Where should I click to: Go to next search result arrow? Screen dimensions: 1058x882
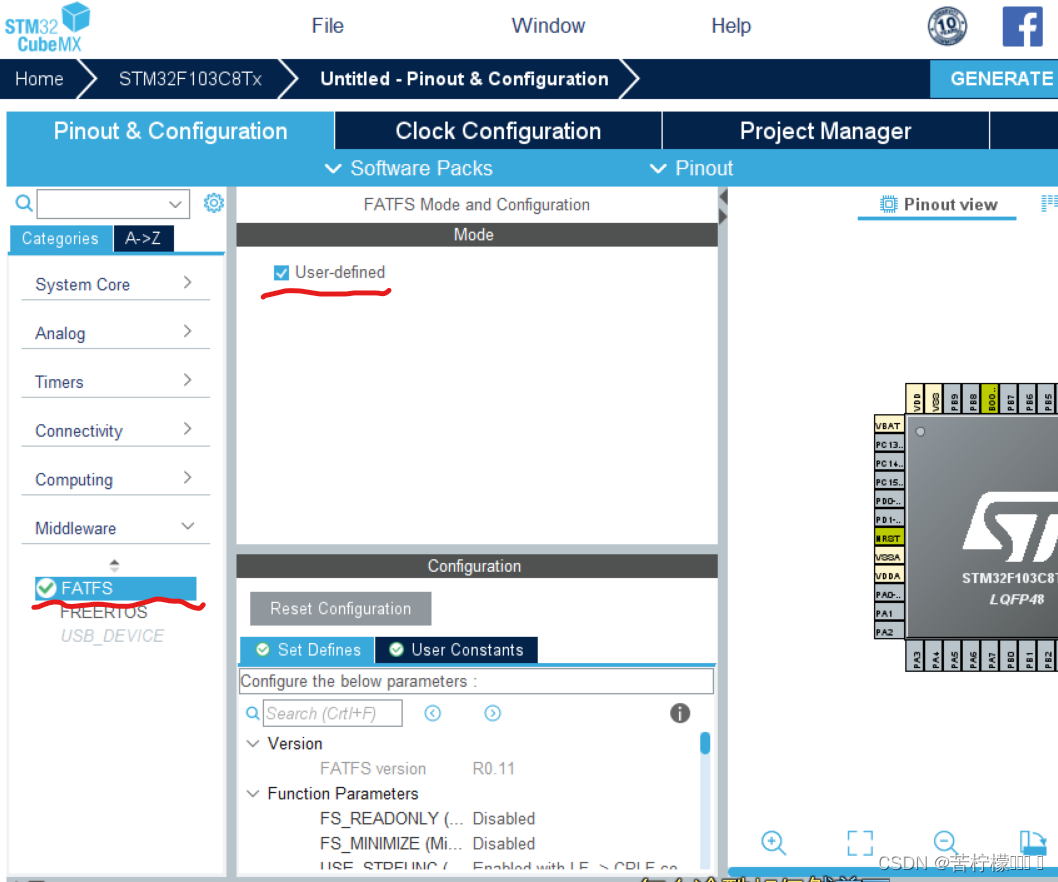tap(493, 713)
